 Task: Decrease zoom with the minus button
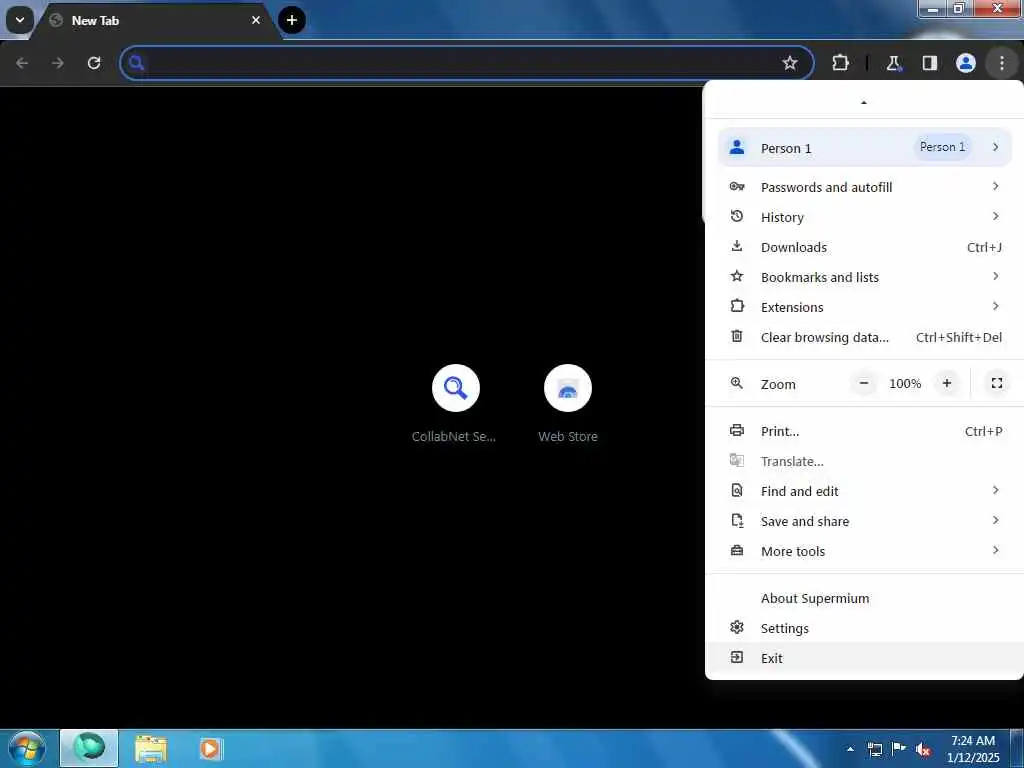pos(863,383)
